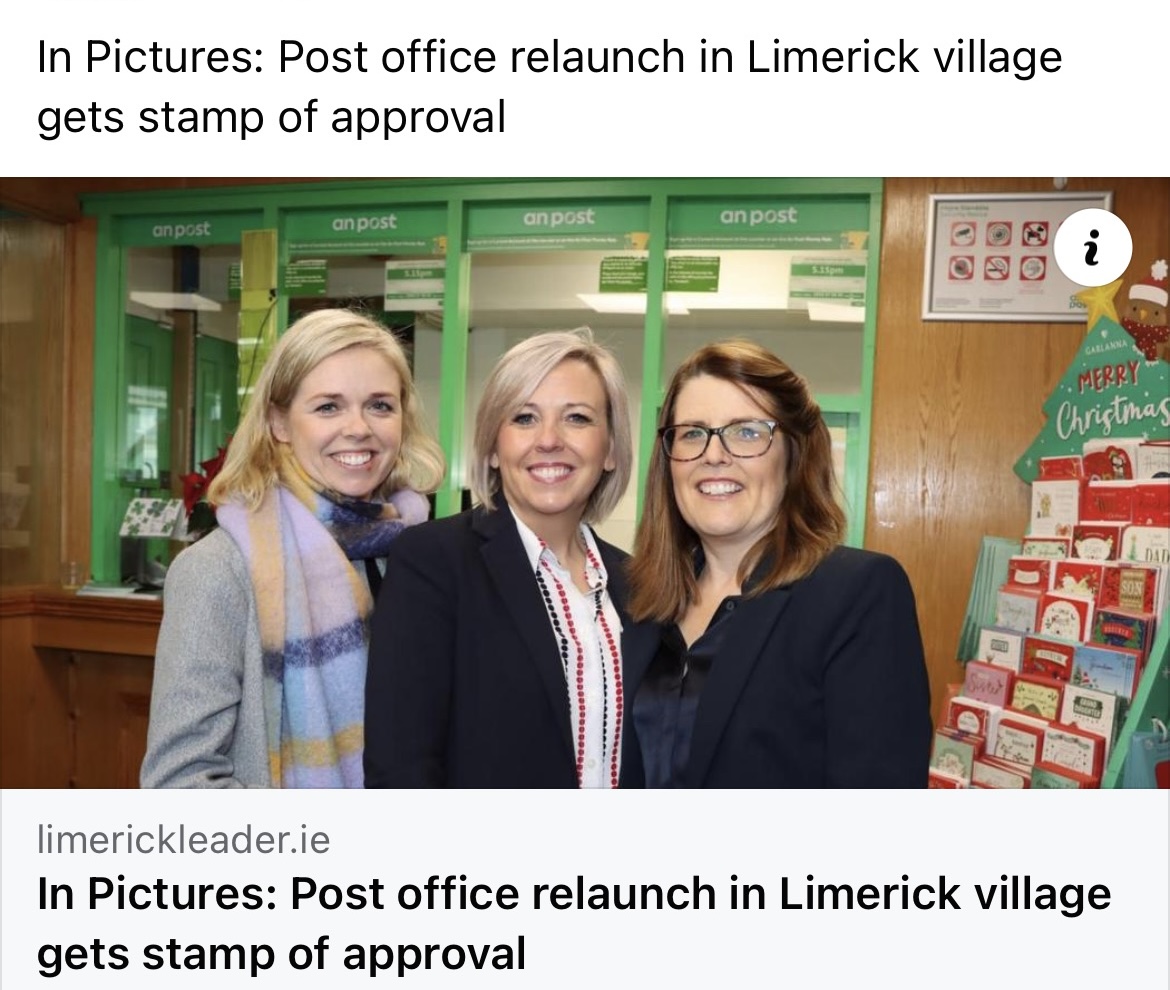
Task: Click the rightmost "an post" counter sign
Action: (x=758, y=216)
